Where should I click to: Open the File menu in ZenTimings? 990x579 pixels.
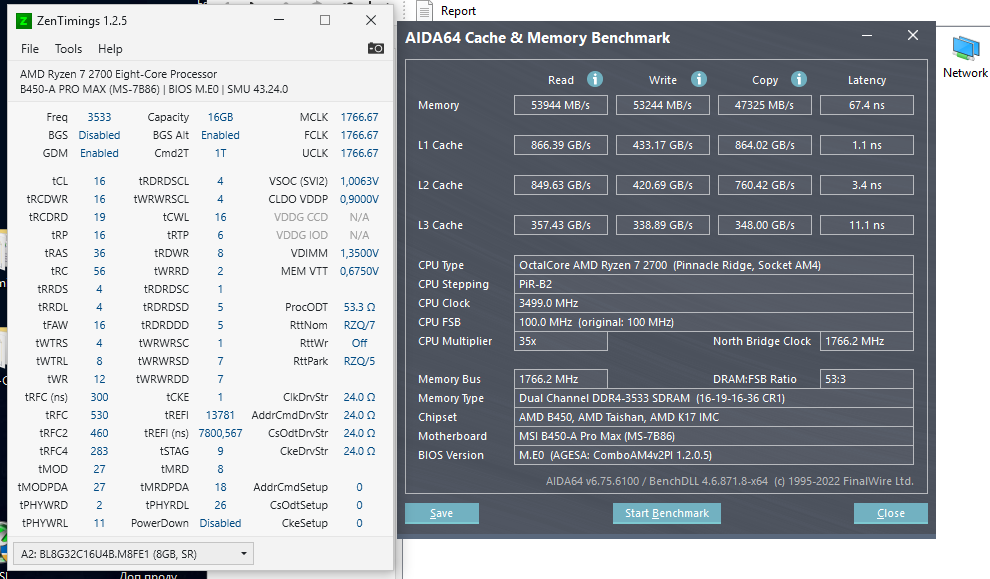30,49
